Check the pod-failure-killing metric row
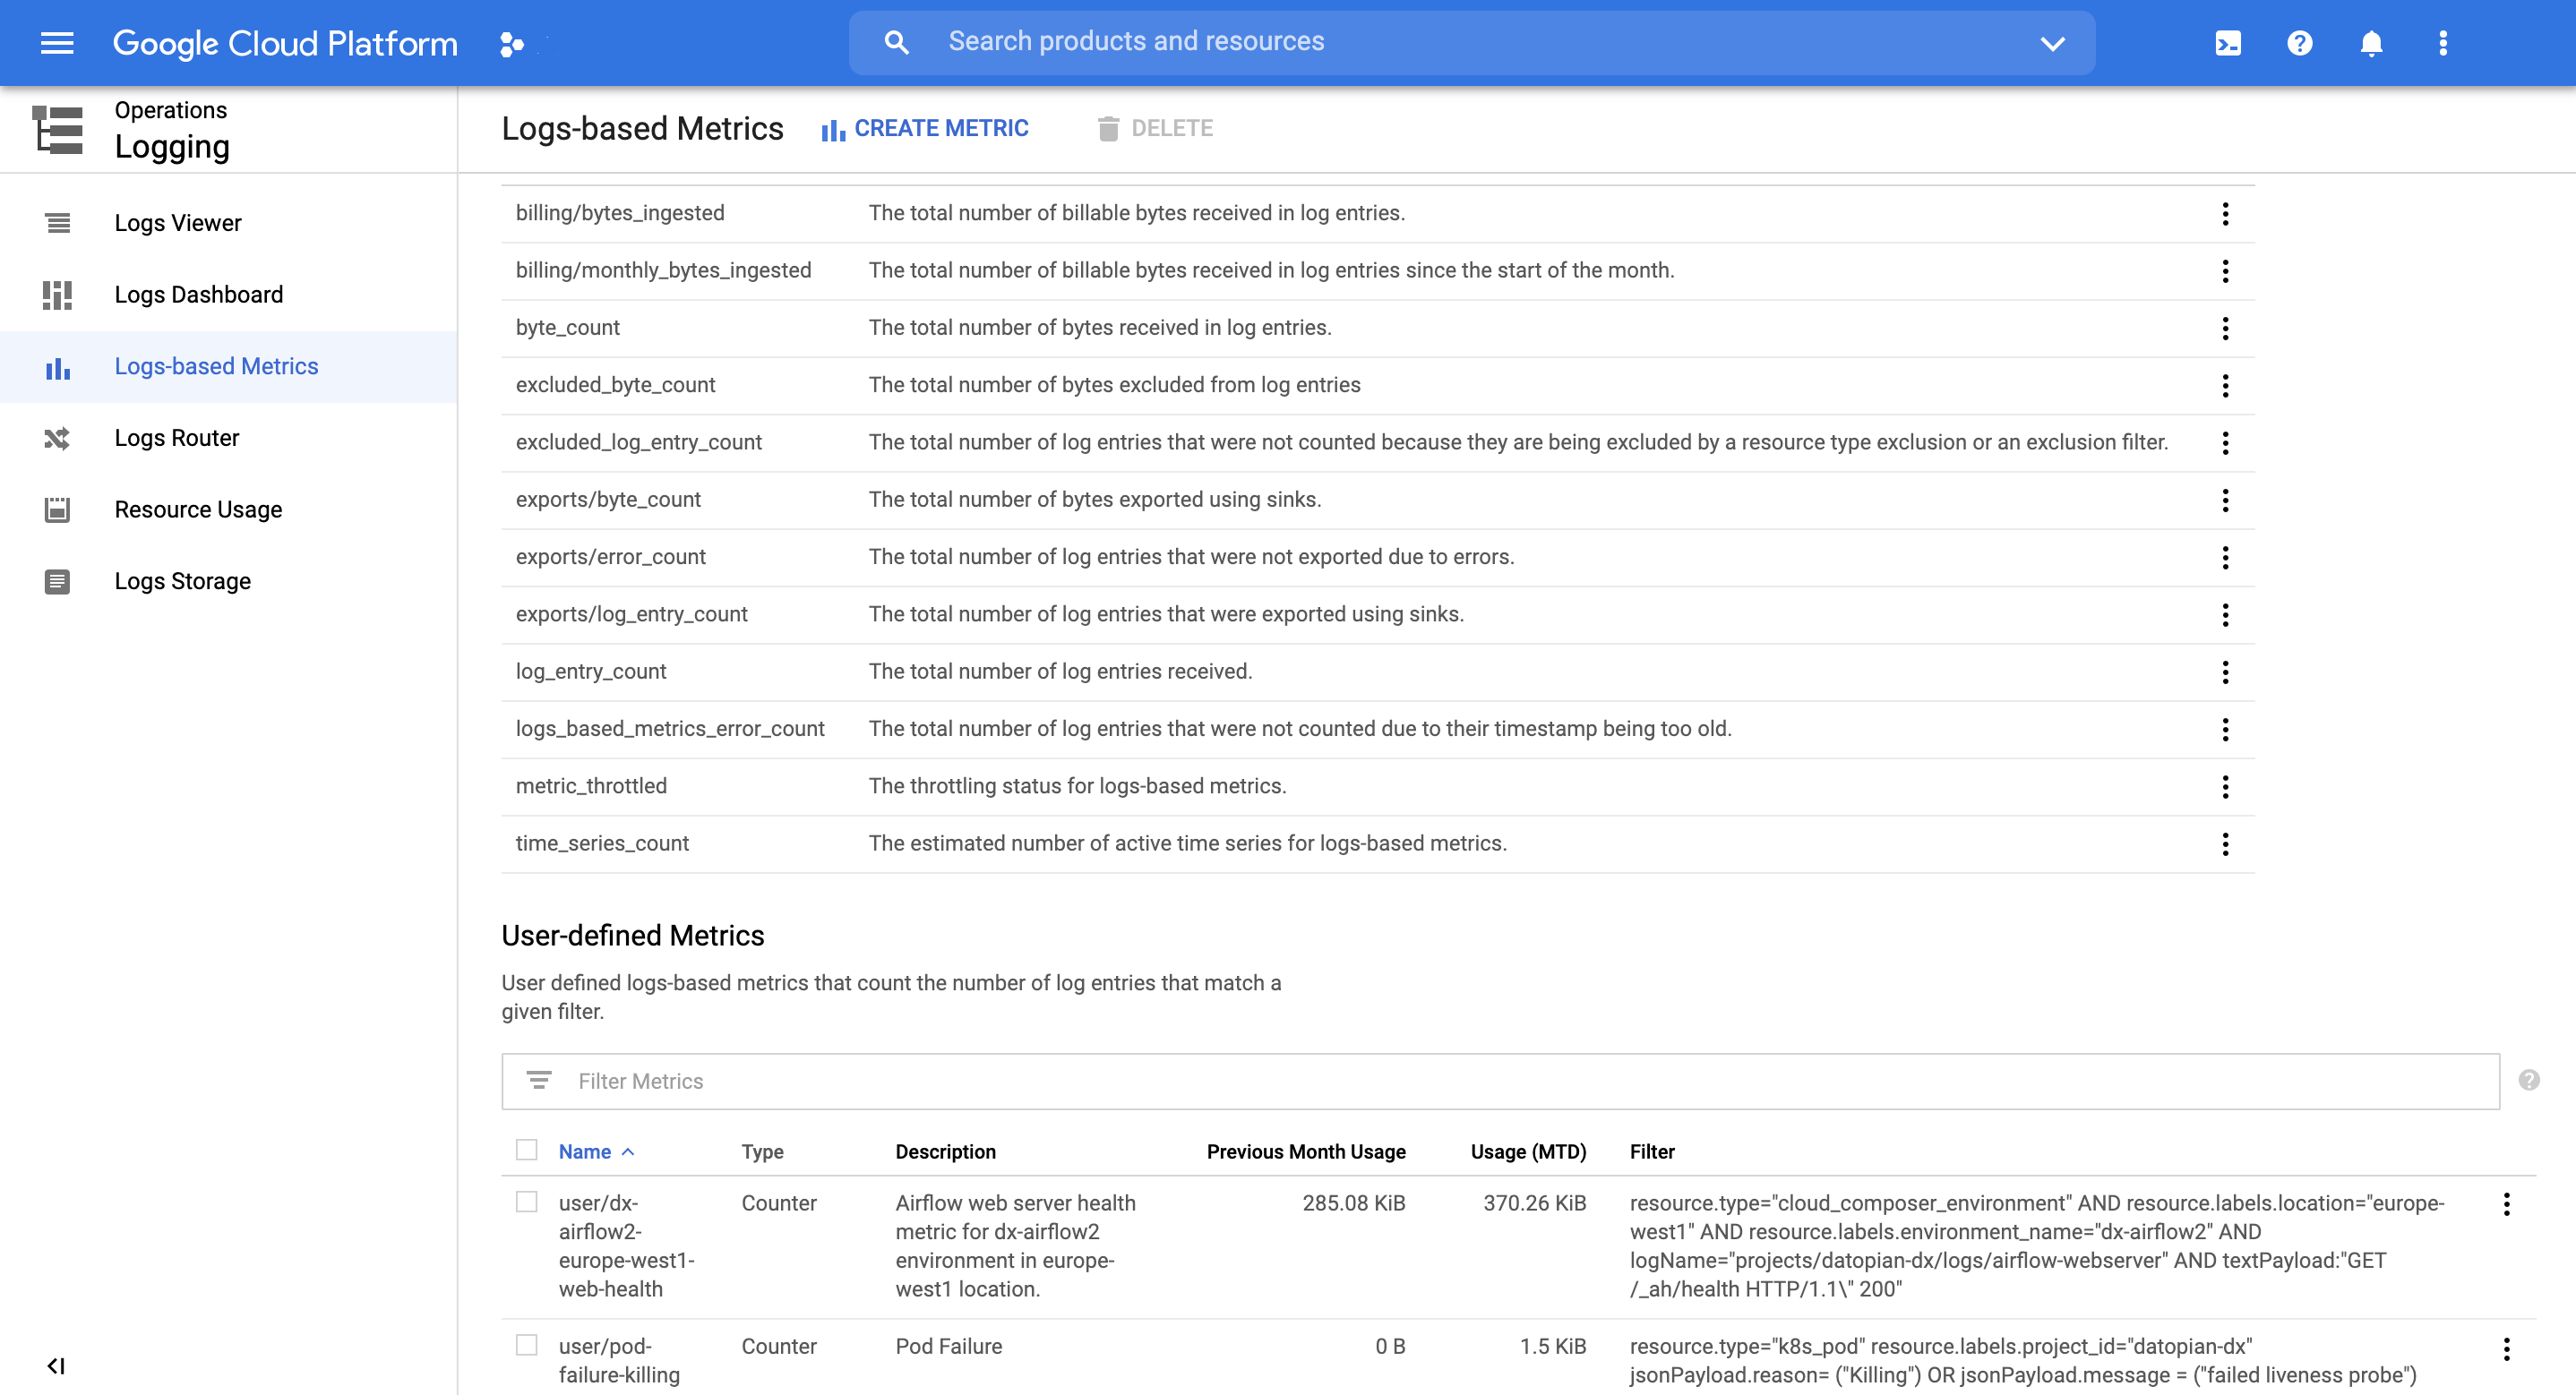 526,1345
